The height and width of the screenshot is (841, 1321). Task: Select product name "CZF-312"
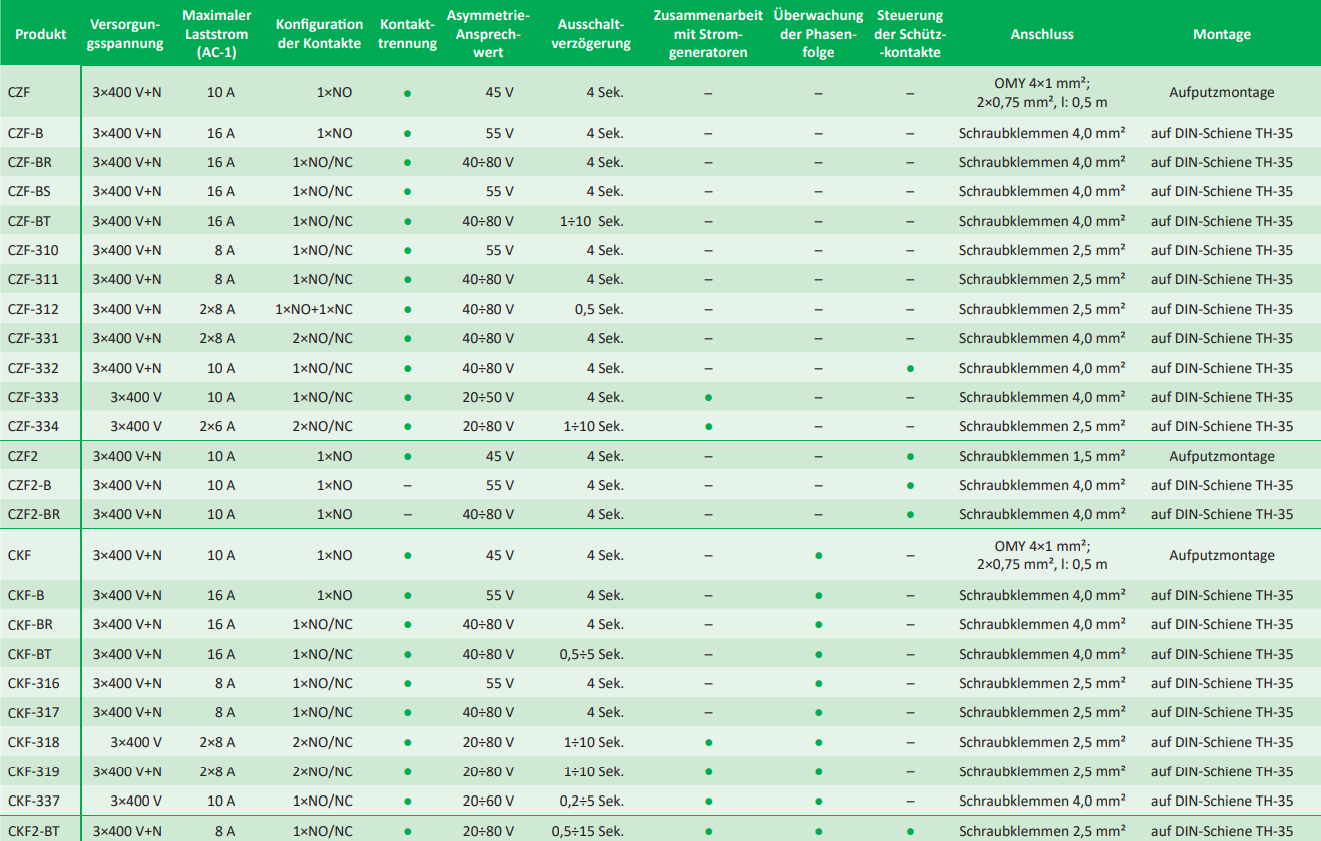[x=33, y=309]
